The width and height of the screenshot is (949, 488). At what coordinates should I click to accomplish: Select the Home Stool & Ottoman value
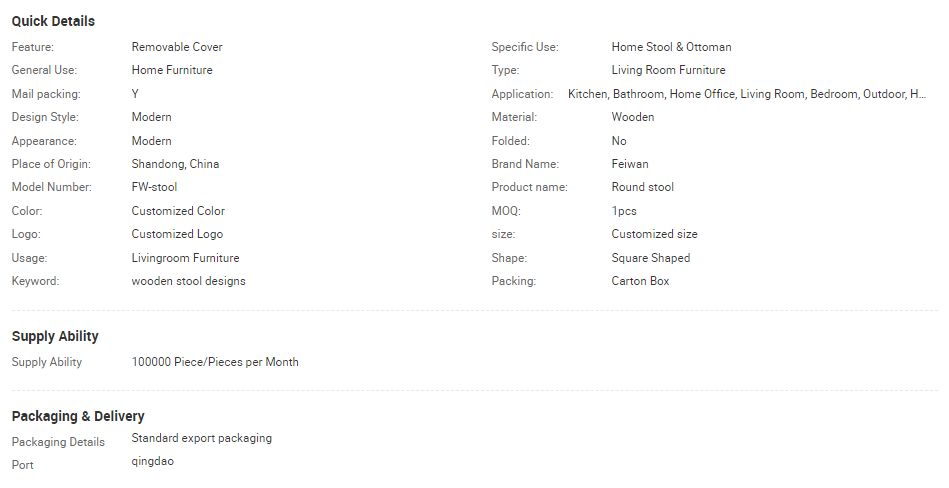pos(671,47)
